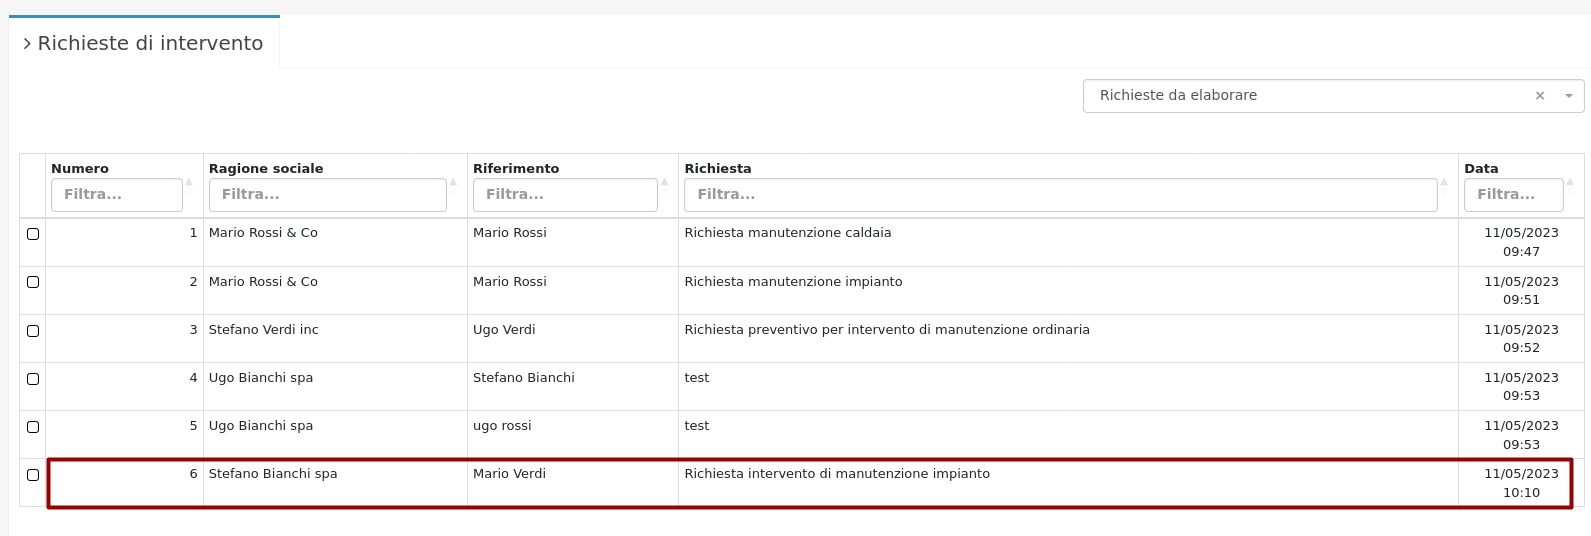
Task: Open request from Stefano Bianchi spa
Action: (273, 474)
